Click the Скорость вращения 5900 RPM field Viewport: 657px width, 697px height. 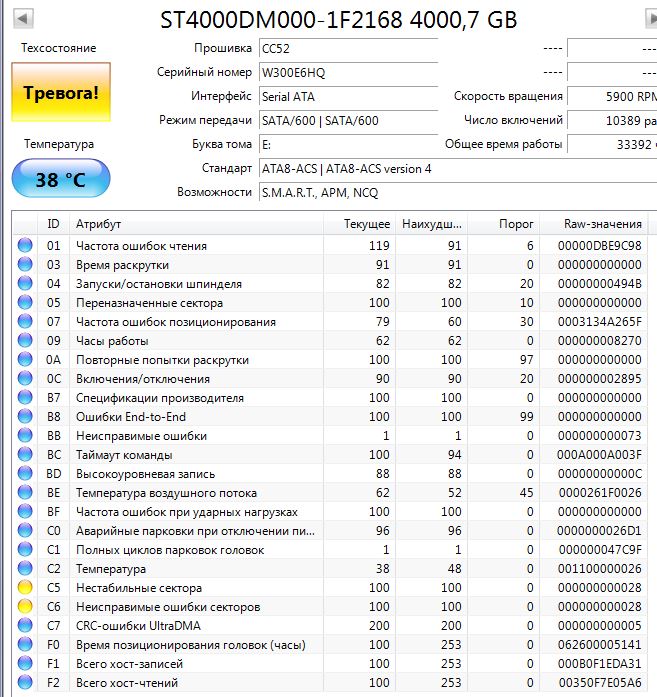coord(610,97)
